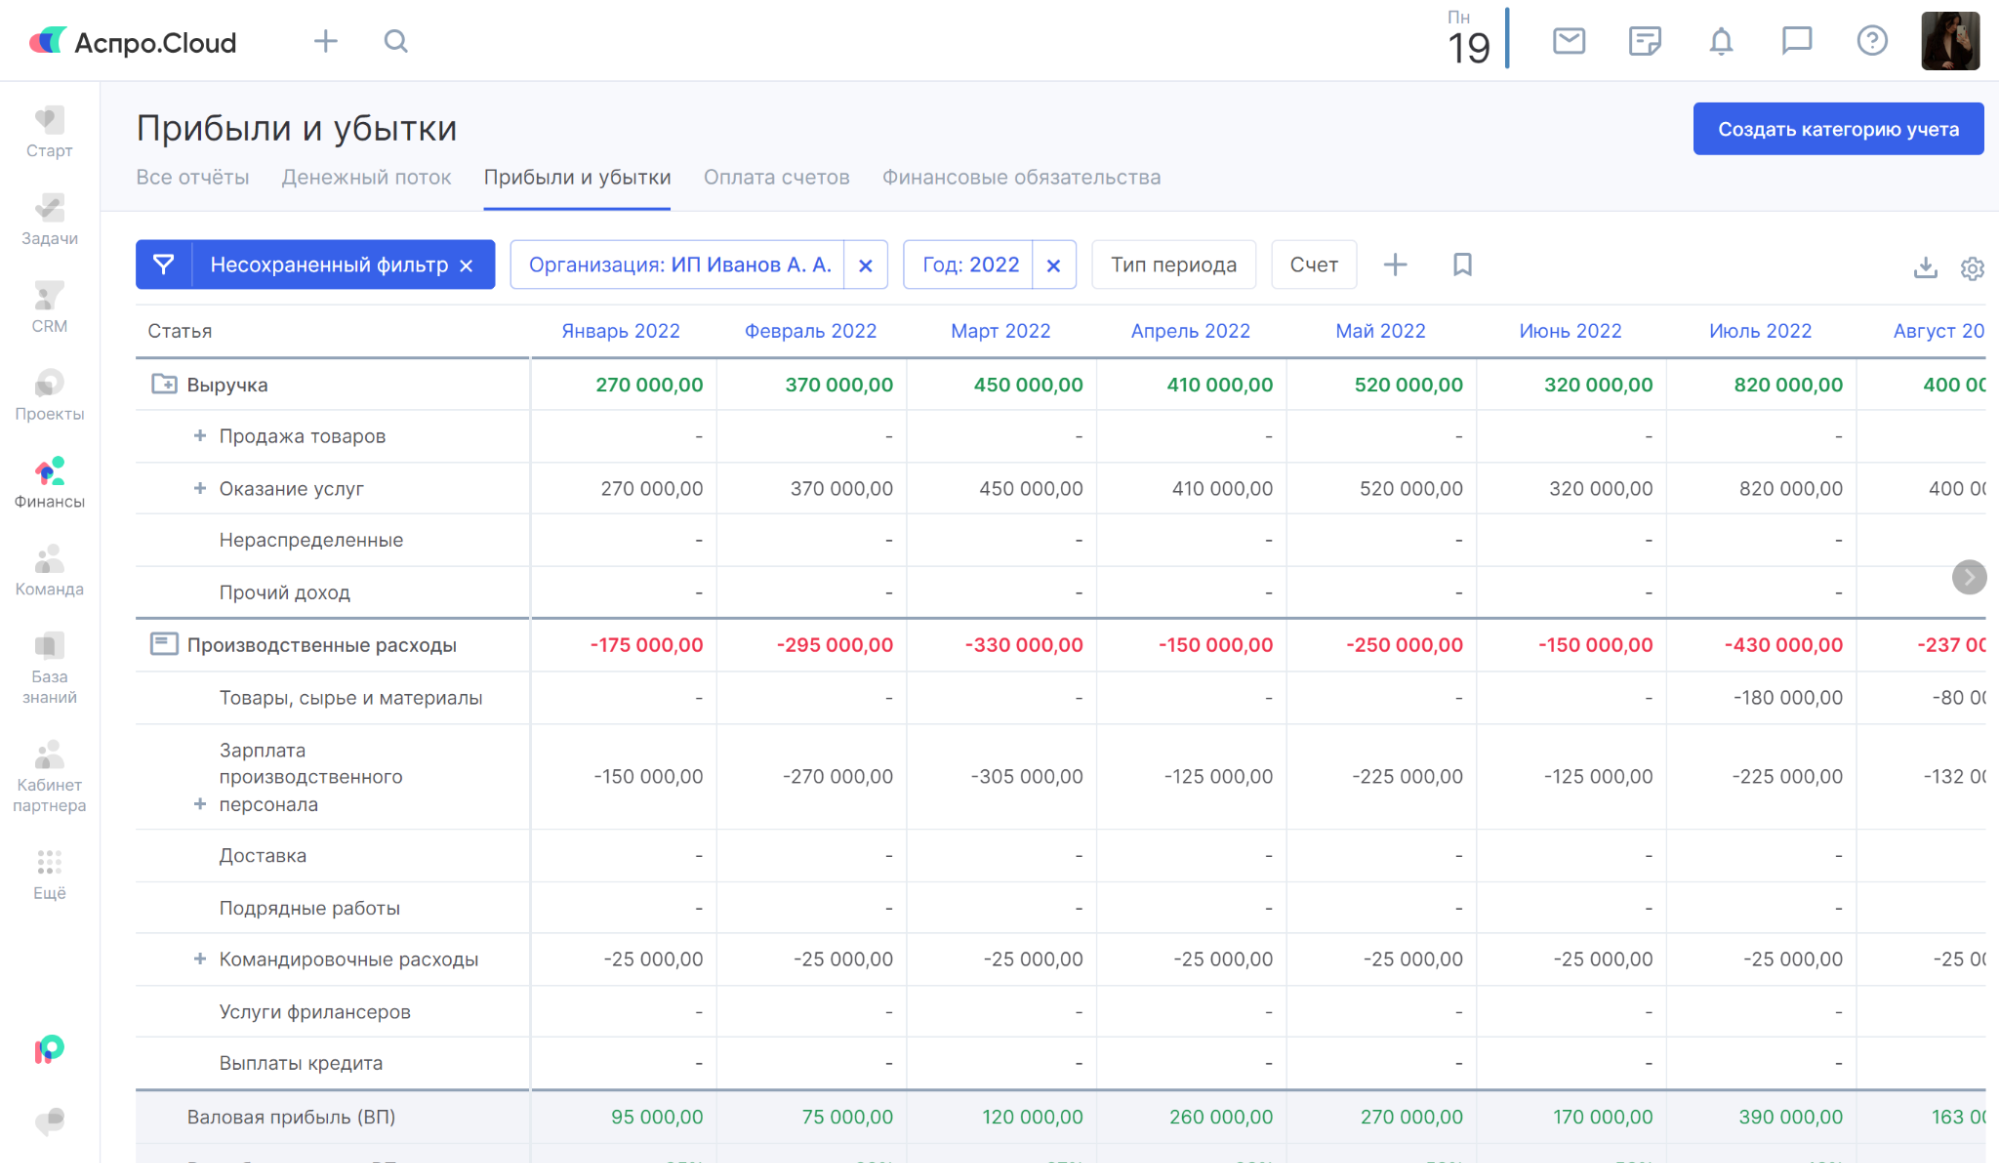This screenshot has height=1164, width=1999.
Task: Open the chat bubble icon
Action: pos(1796,41)
